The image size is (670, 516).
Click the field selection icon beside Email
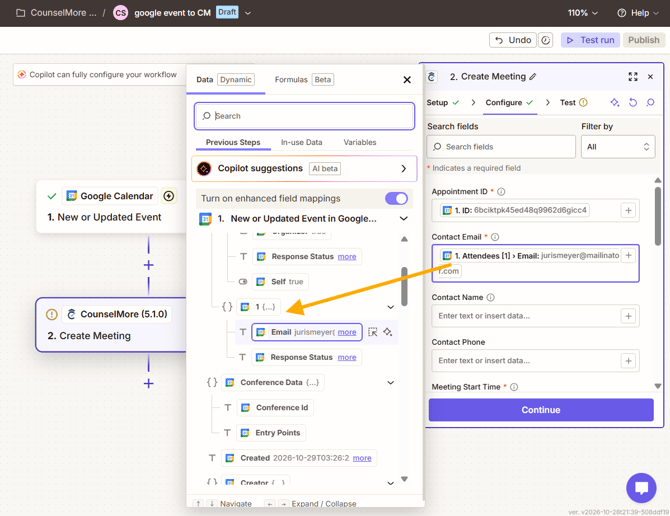click(x=373, y=332)
